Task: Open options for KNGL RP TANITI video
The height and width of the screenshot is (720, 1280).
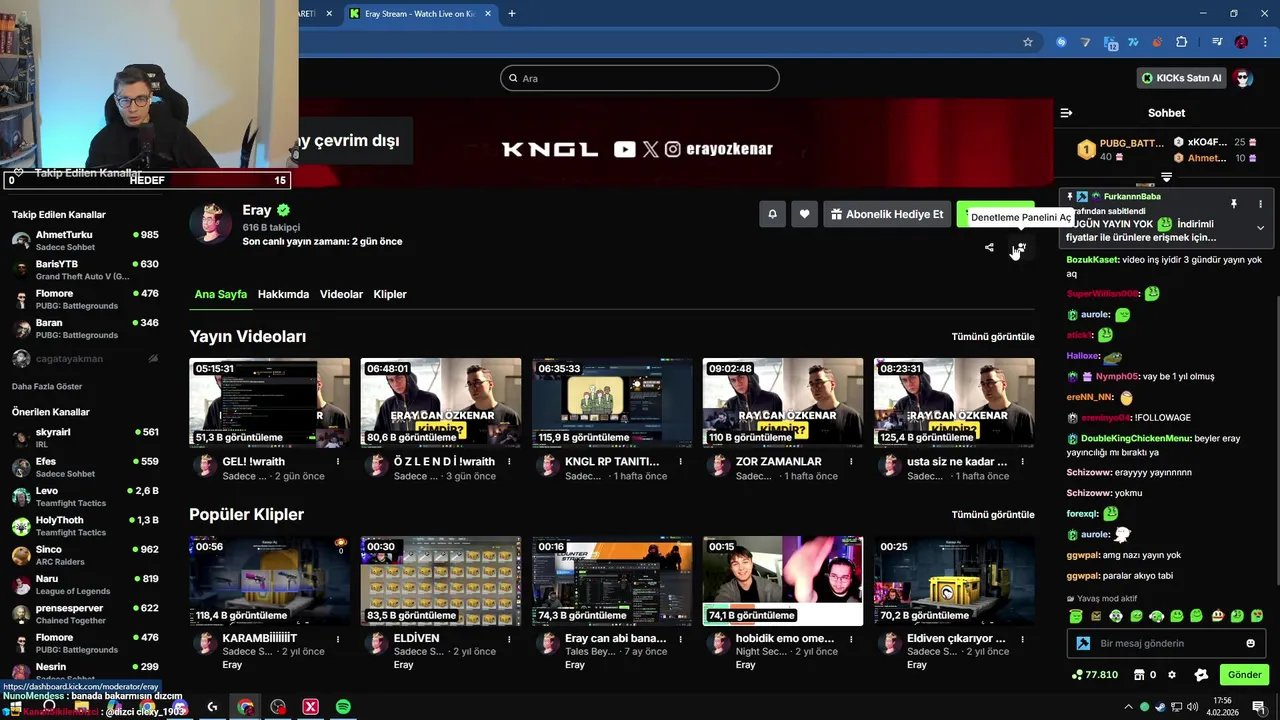Action: (681, 462)
